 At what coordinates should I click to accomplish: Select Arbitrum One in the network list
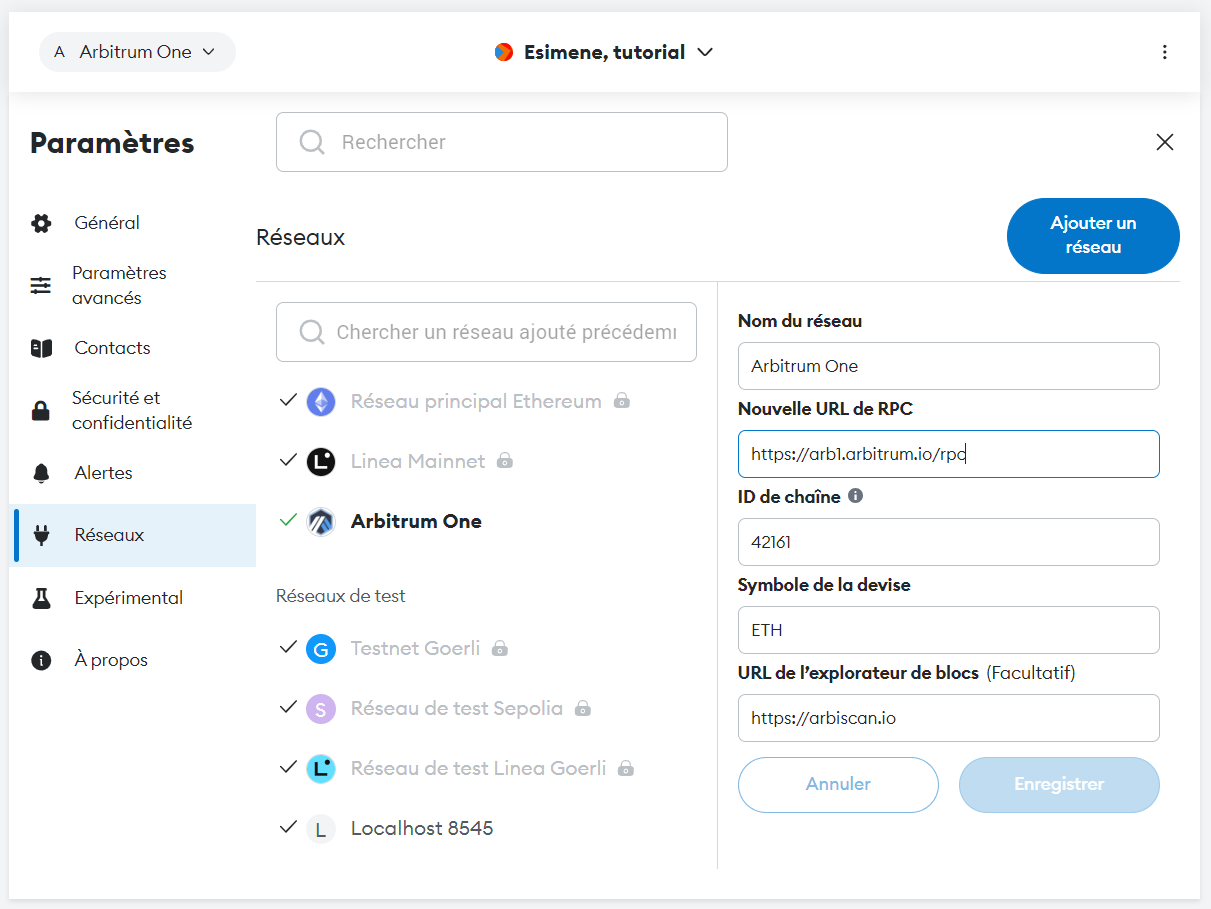pyautogui.click(x=416, y=521)
